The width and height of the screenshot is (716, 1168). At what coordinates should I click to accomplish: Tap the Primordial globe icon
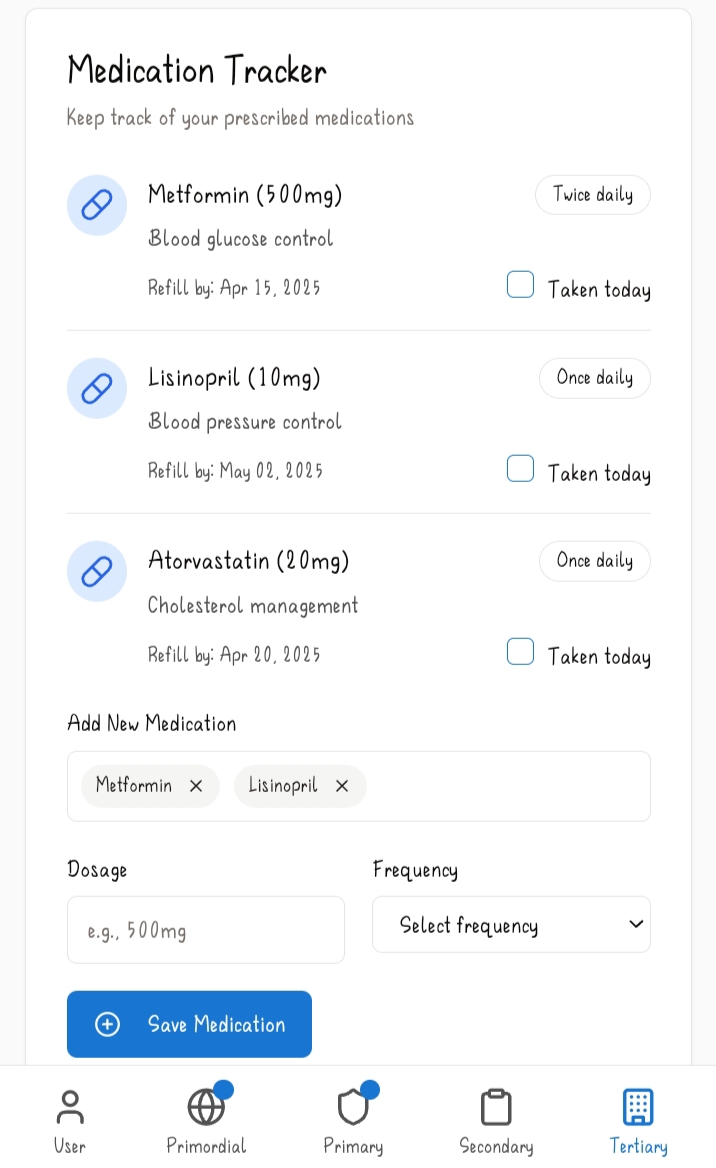(x=206, y=1108)
